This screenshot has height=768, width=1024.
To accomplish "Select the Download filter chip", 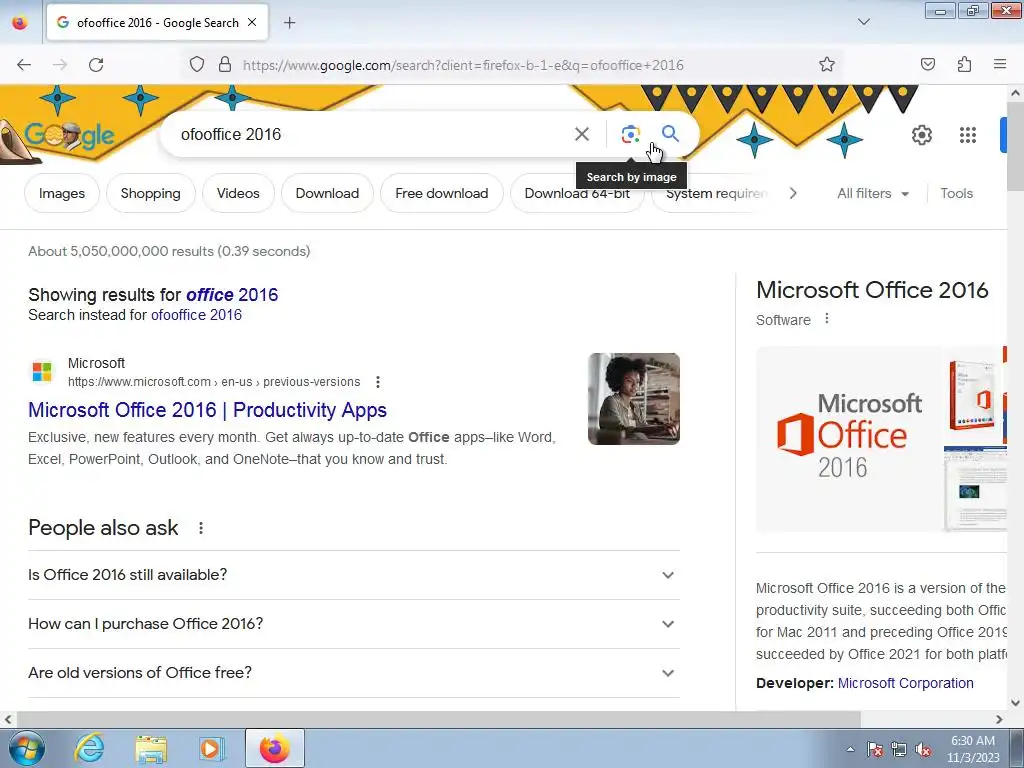I will (327, 193).
